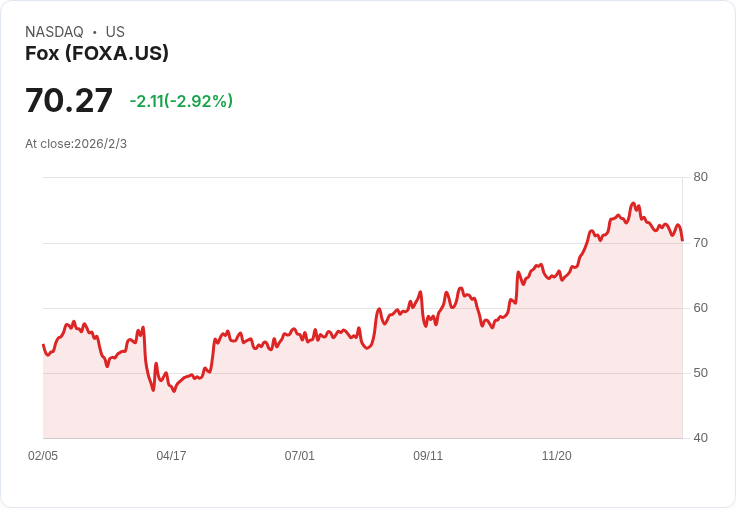The image size is (736, 508).
Task: Click the NASDAQ exchange label
Action: coord(54,31)
